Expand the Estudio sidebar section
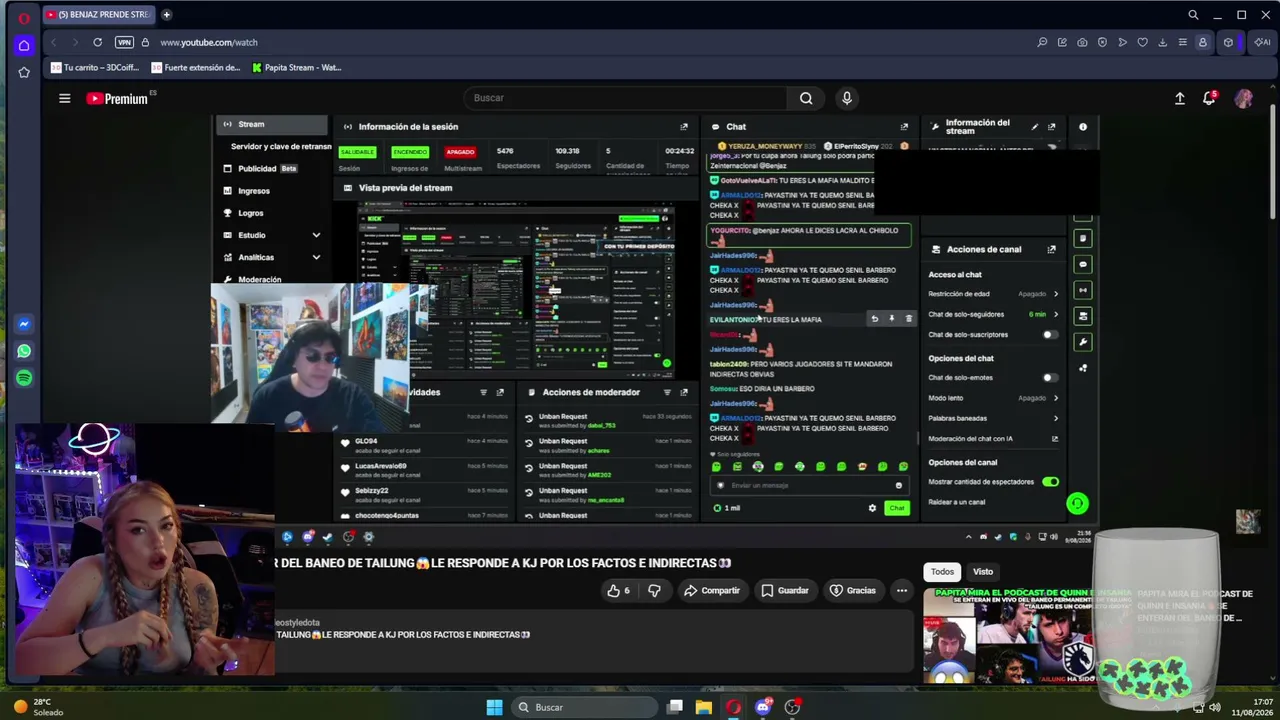 316,235
